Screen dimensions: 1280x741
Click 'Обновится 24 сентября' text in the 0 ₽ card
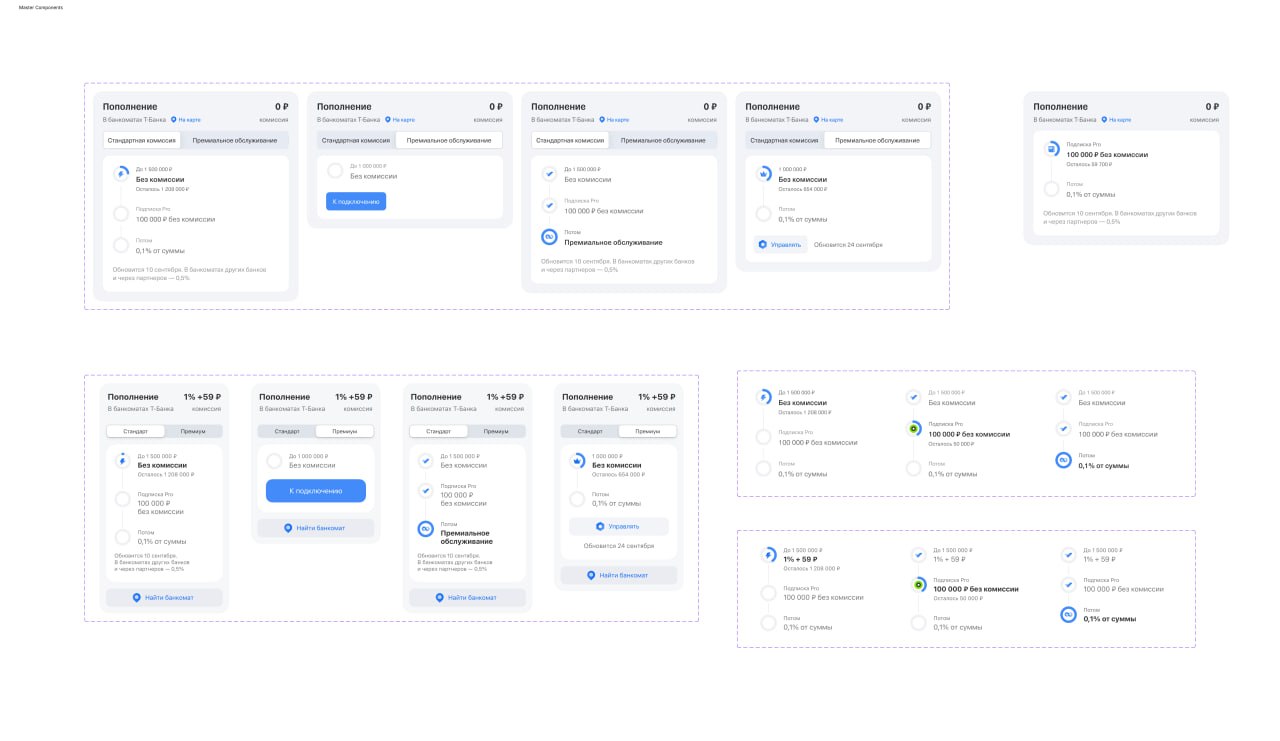click(848, 244)
